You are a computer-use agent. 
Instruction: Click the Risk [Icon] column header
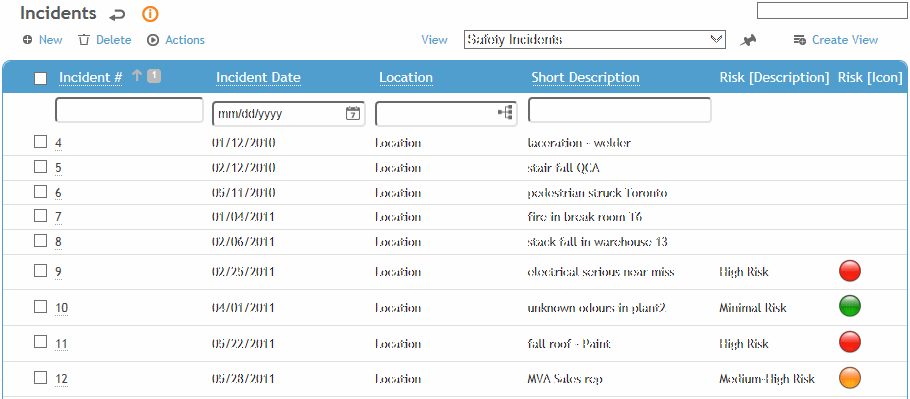pyautogui.click(x=870, y=77)
